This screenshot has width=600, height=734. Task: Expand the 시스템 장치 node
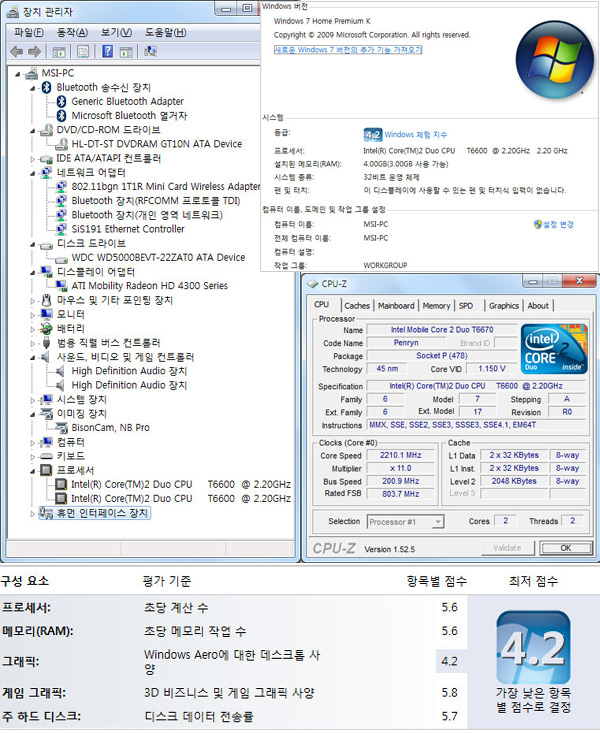(32, 400)
